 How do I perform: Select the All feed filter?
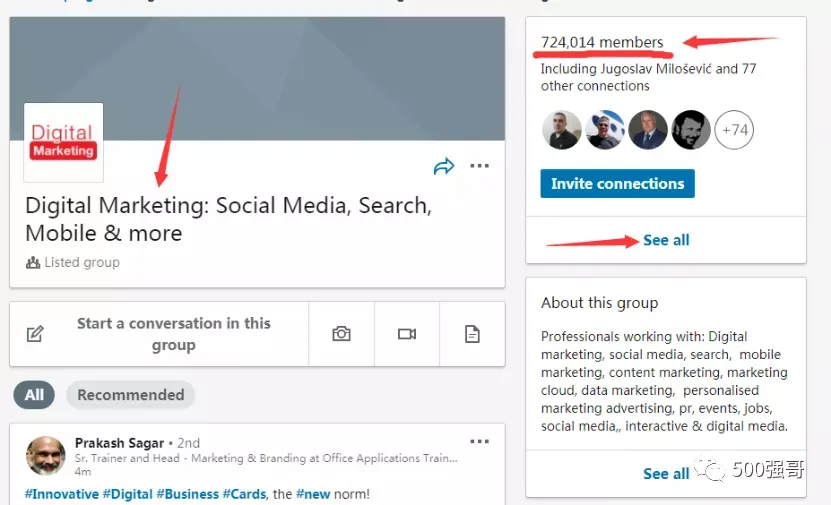point(34,395)
